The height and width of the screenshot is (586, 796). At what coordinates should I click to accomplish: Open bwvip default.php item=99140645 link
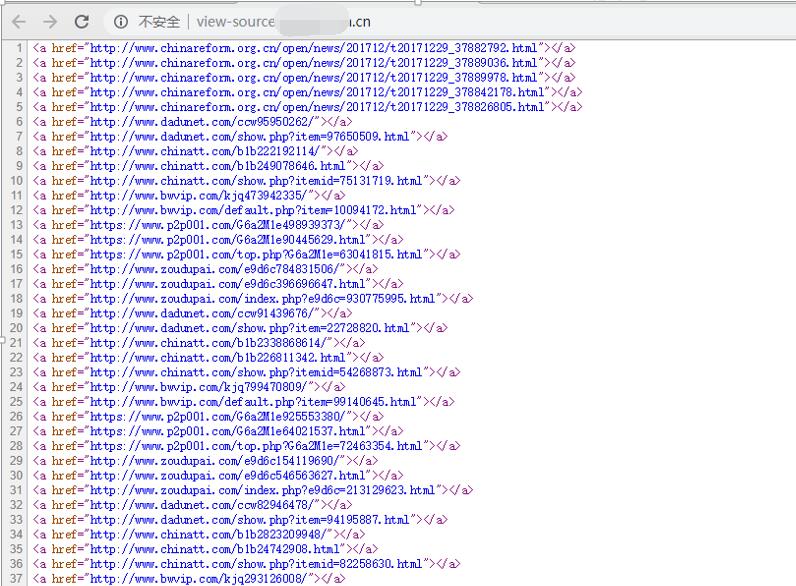tap(253, 402)
